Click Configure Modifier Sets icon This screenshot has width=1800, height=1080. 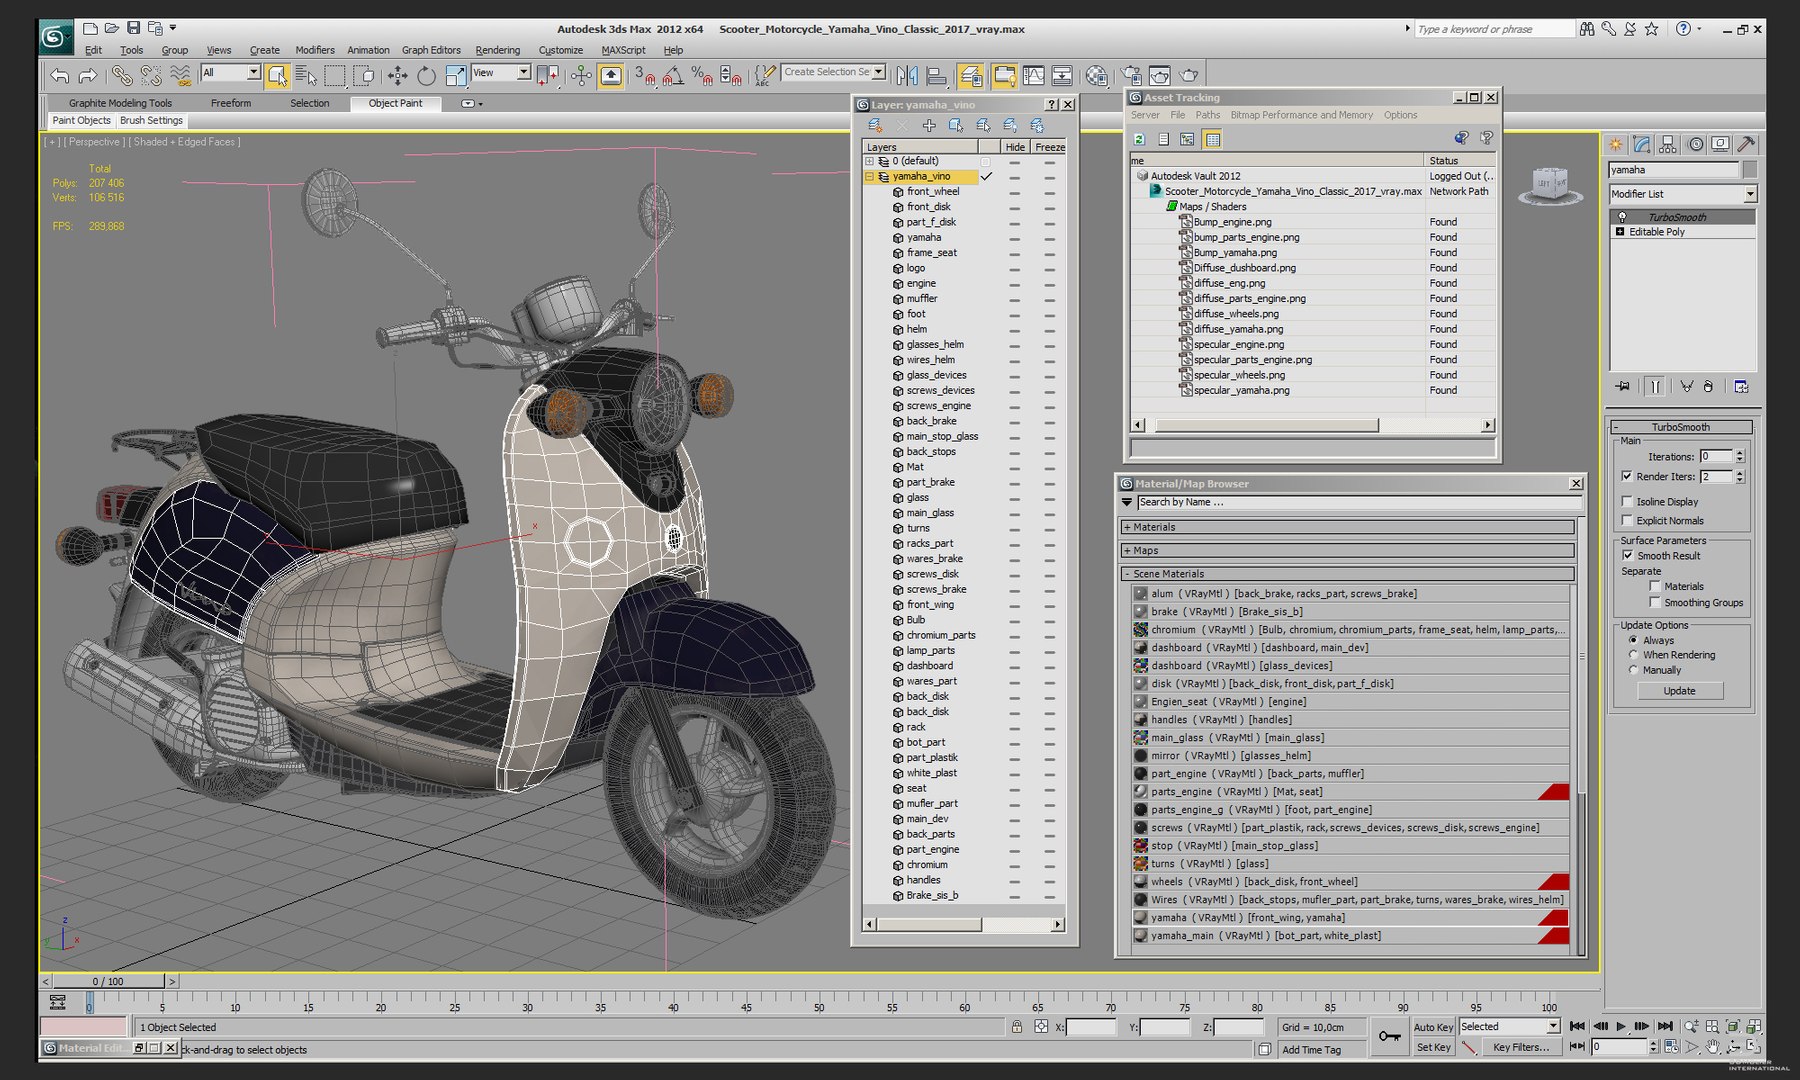[1741, 386]
